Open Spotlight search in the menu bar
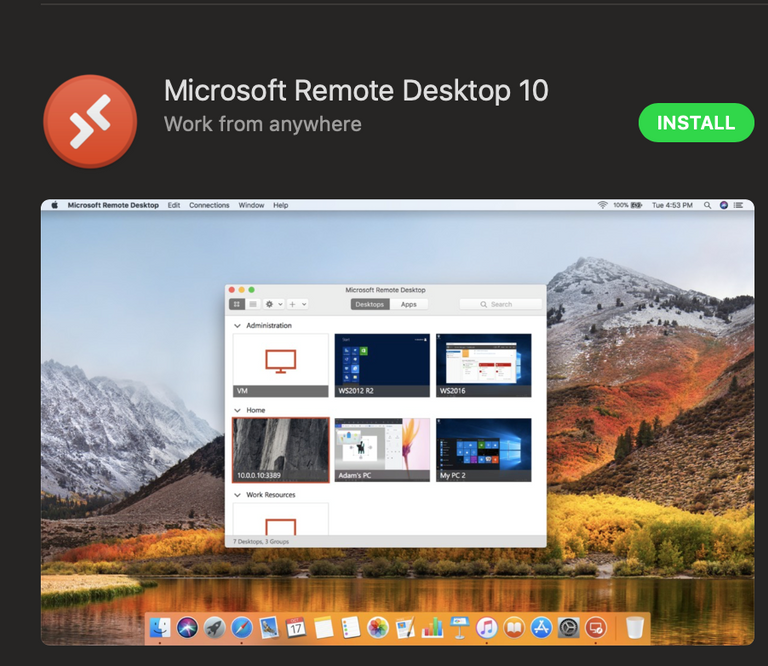Screen dimensions: 768x666 707,205
